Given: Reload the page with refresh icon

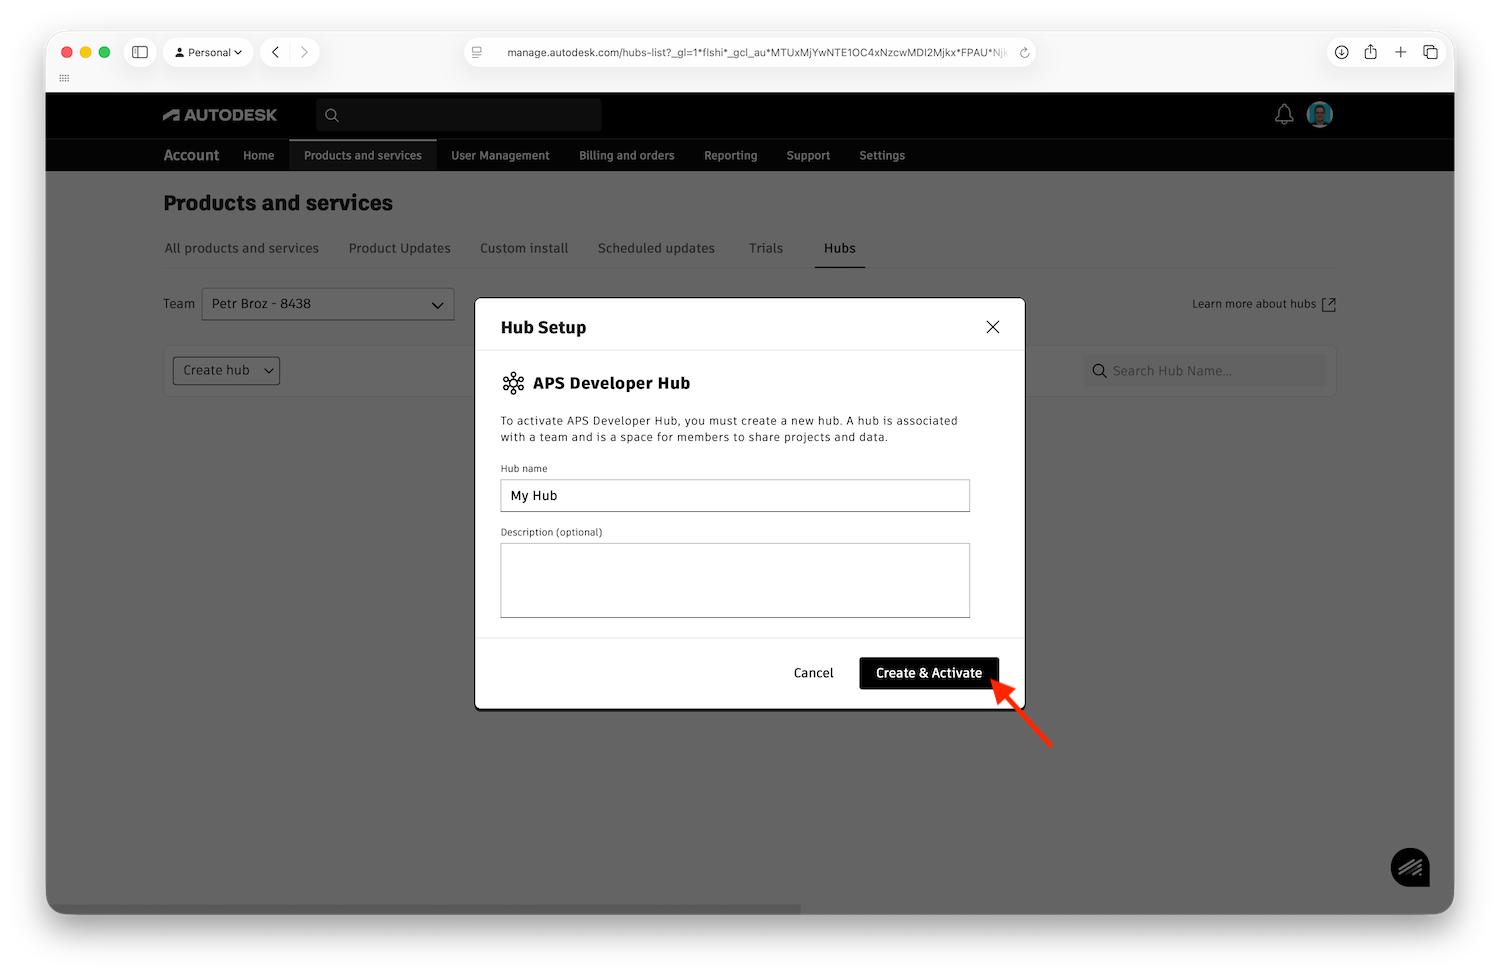Looking at the screenshot, I should 1024,53.
